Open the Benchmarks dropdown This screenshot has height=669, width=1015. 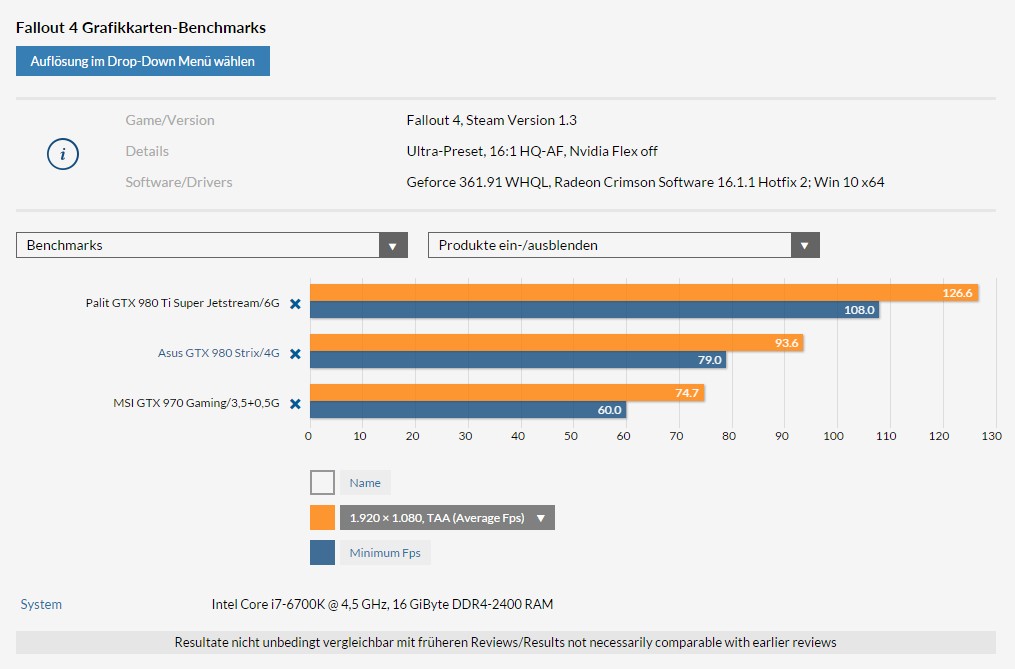[x=212, y=245]
